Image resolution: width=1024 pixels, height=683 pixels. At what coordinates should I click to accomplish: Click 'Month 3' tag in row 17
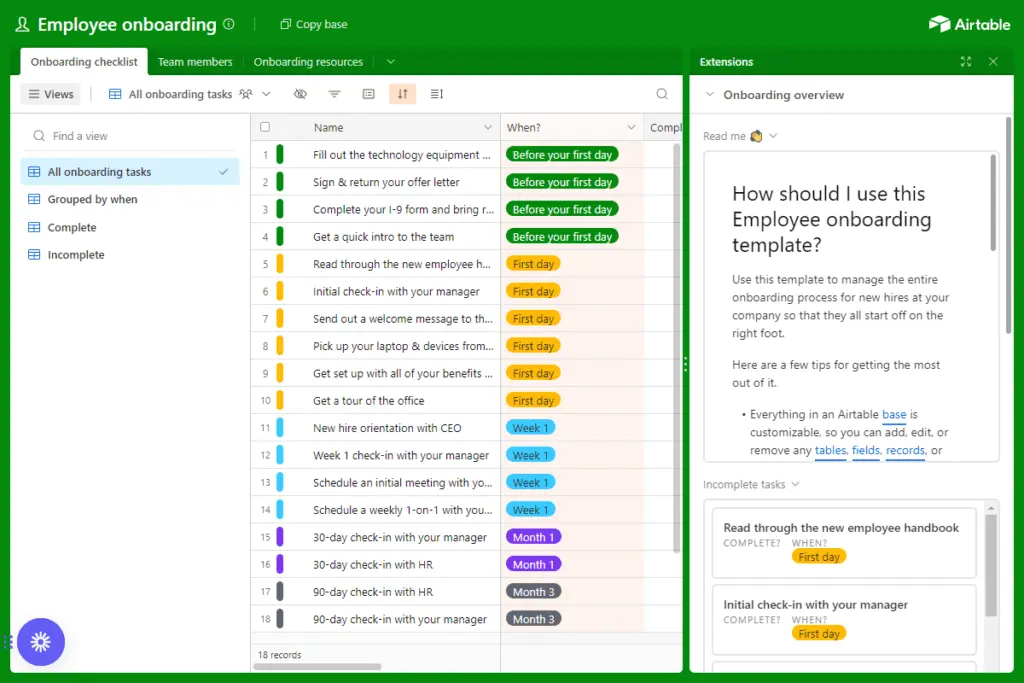tap(533, 592)
